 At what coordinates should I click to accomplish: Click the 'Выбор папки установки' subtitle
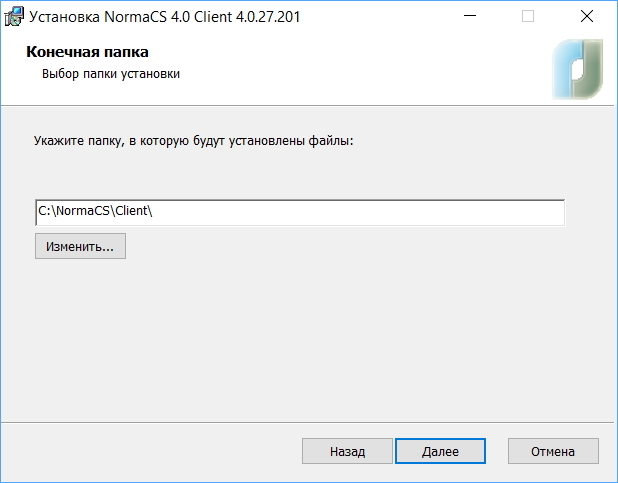110,73
